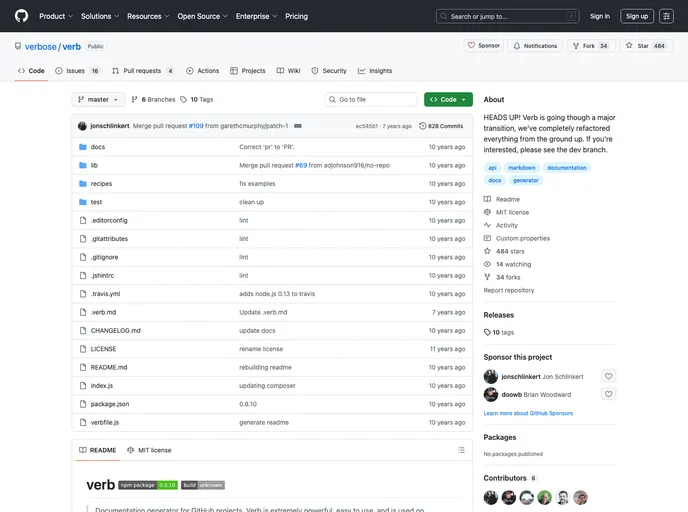Screen dimensions: 688x512
Task: Switch to the Actions tab
Action: (202, 71)
